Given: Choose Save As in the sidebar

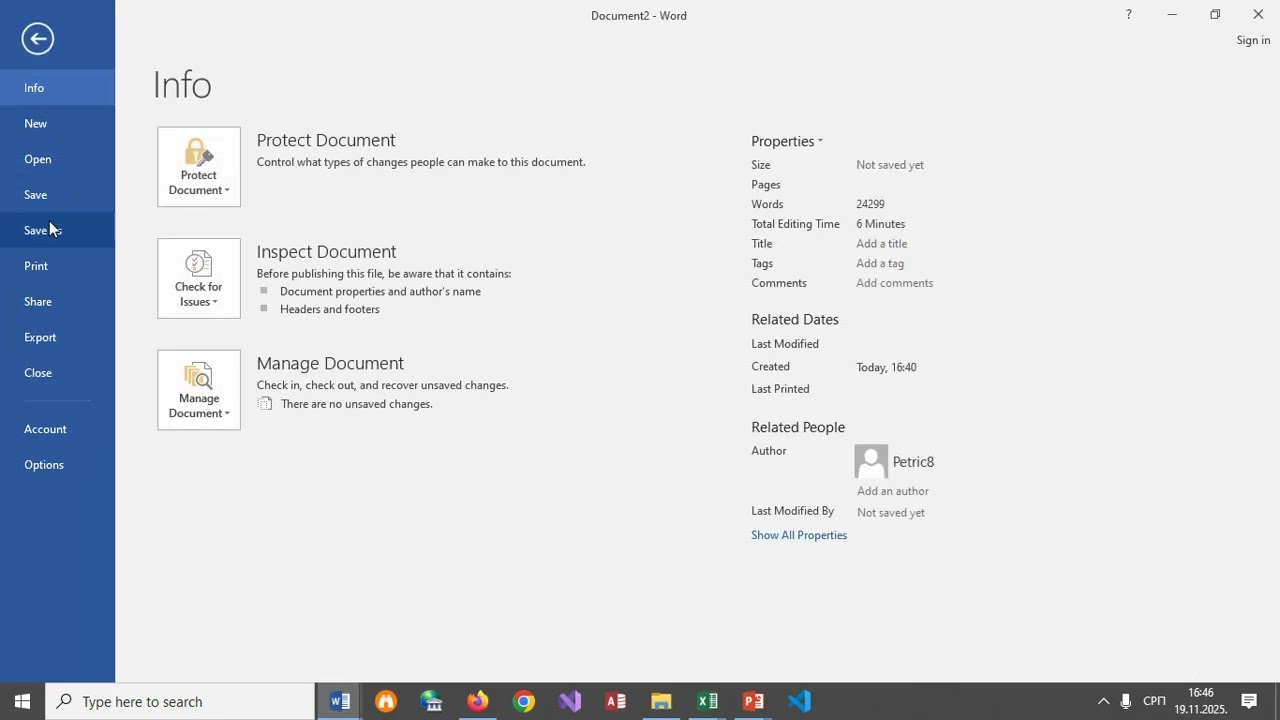Looking at the screenshot, I should tap(57, 231).
